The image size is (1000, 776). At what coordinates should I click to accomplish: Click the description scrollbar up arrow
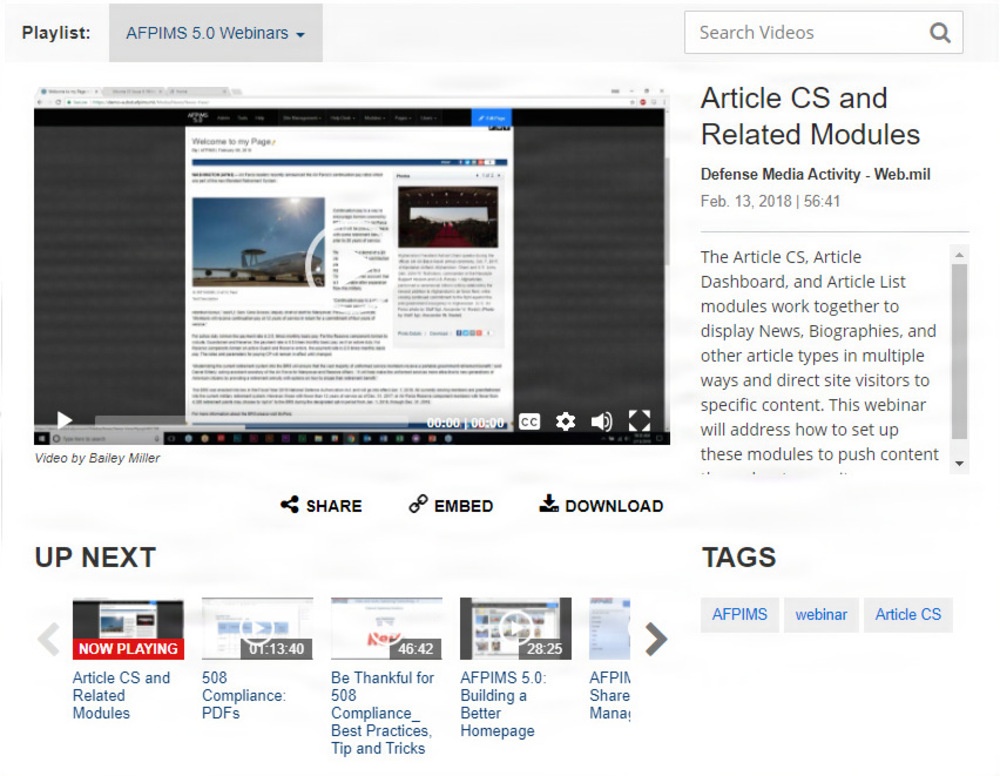pyautogui.click(x=959, y=255)
